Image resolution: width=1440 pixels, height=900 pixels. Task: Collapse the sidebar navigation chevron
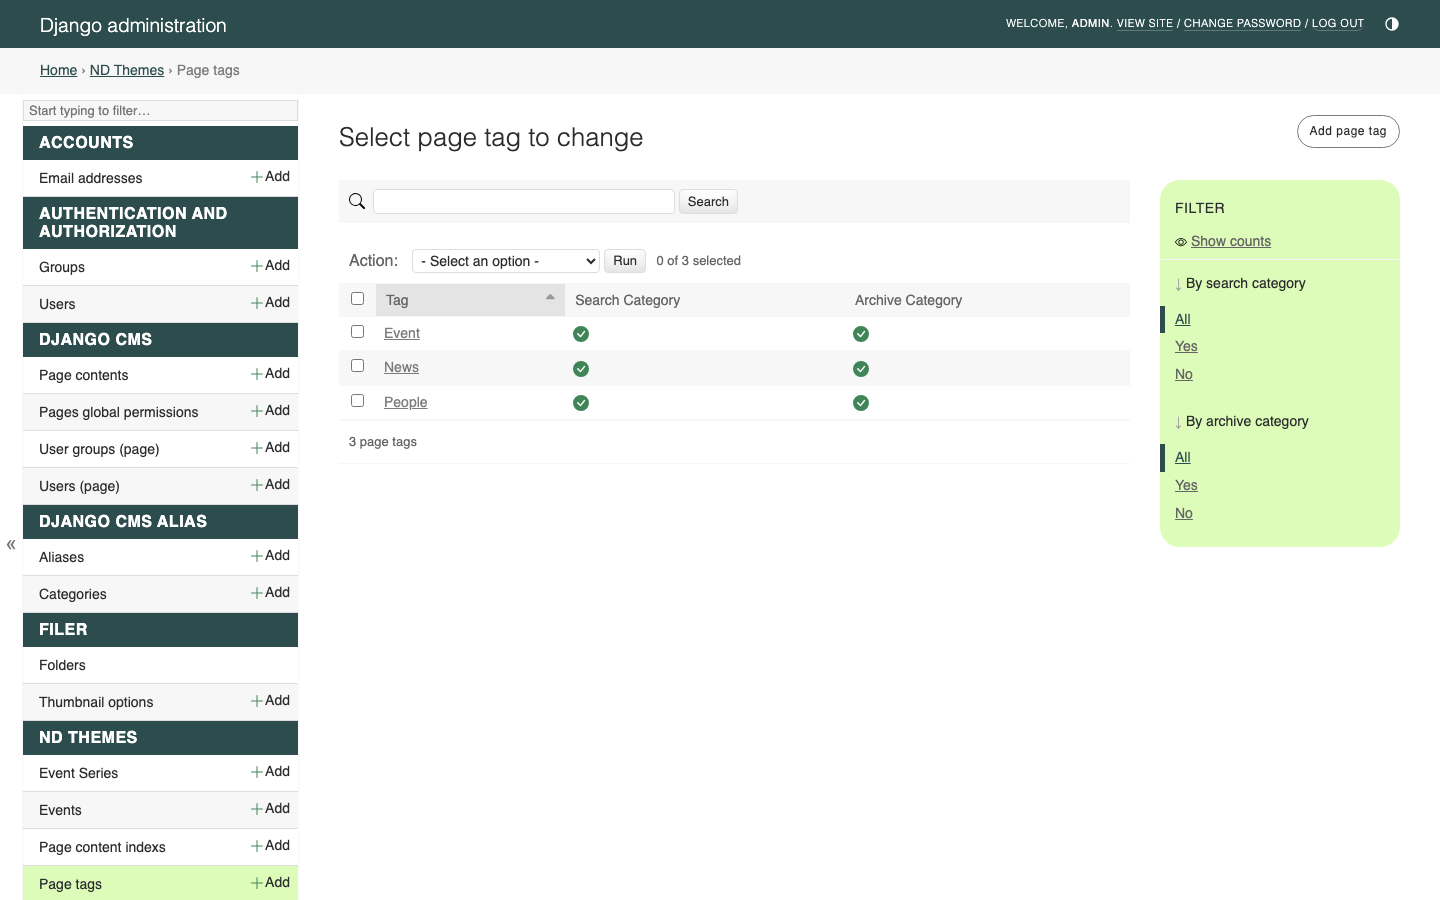11,545
